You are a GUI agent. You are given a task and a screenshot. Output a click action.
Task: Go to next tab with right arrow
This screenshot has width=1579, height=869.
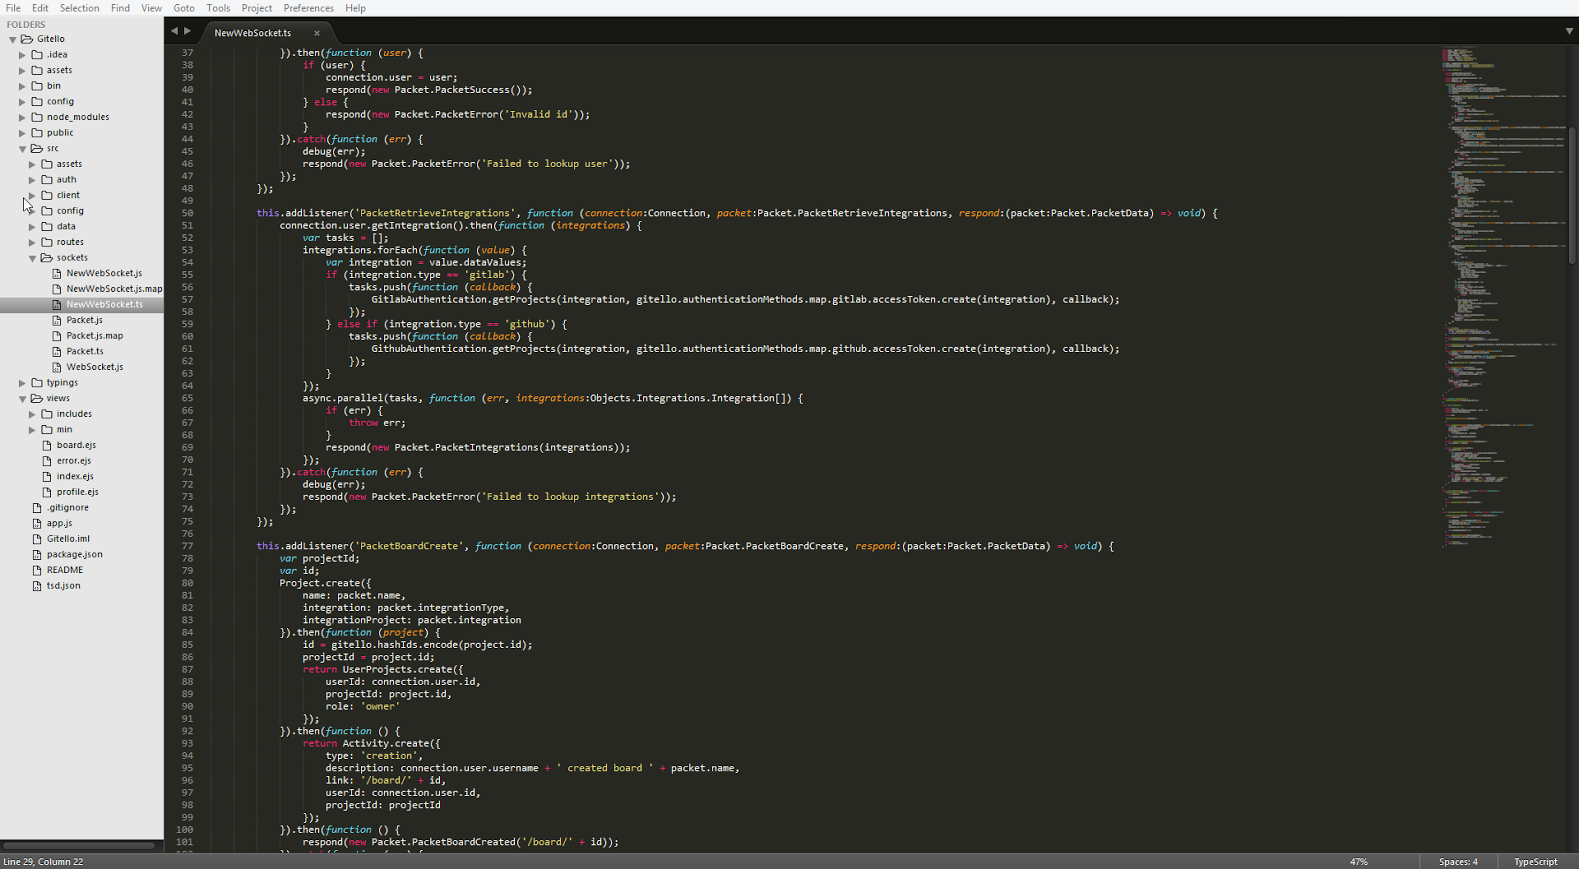(187, 31)
